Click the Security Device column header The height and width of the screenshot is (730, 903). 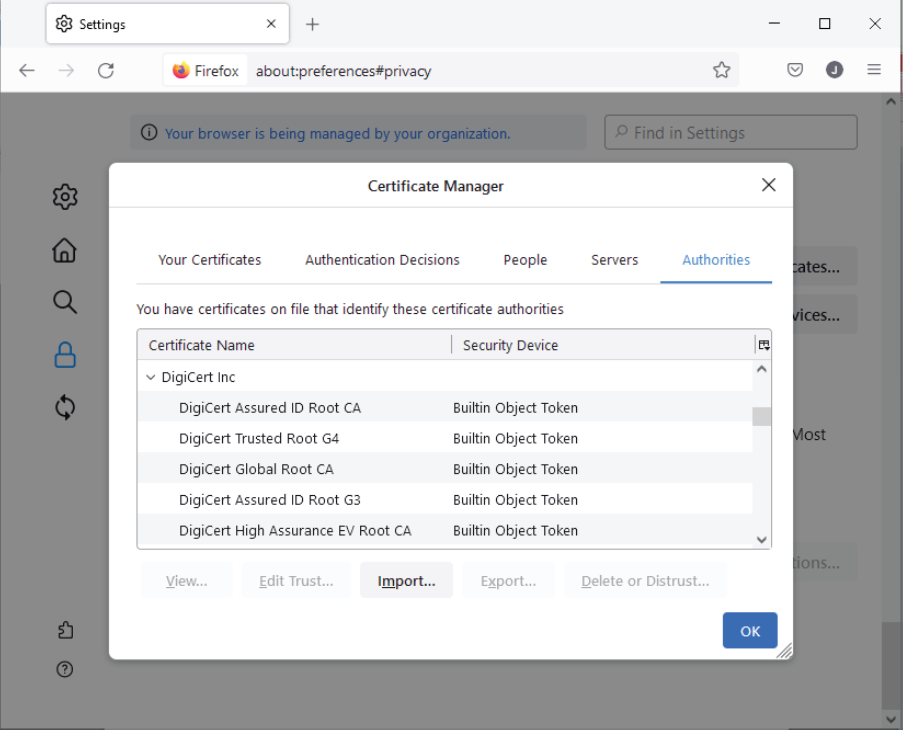pyautogui.click(x=603, y=345)
